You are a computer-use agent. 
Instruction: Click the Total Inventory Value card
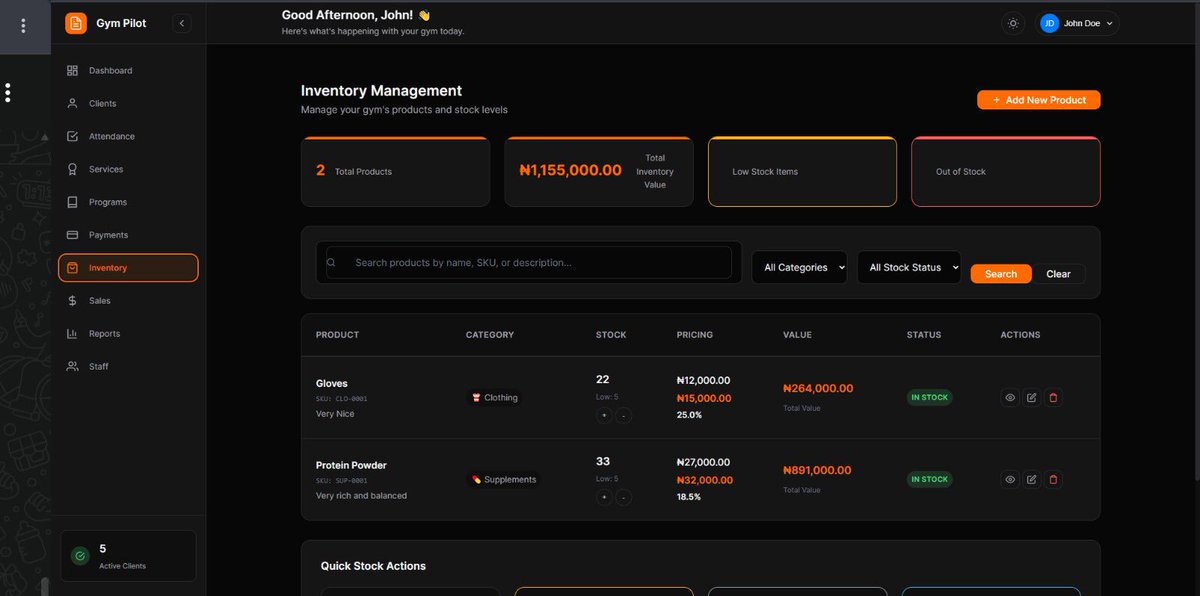[599, 172]
